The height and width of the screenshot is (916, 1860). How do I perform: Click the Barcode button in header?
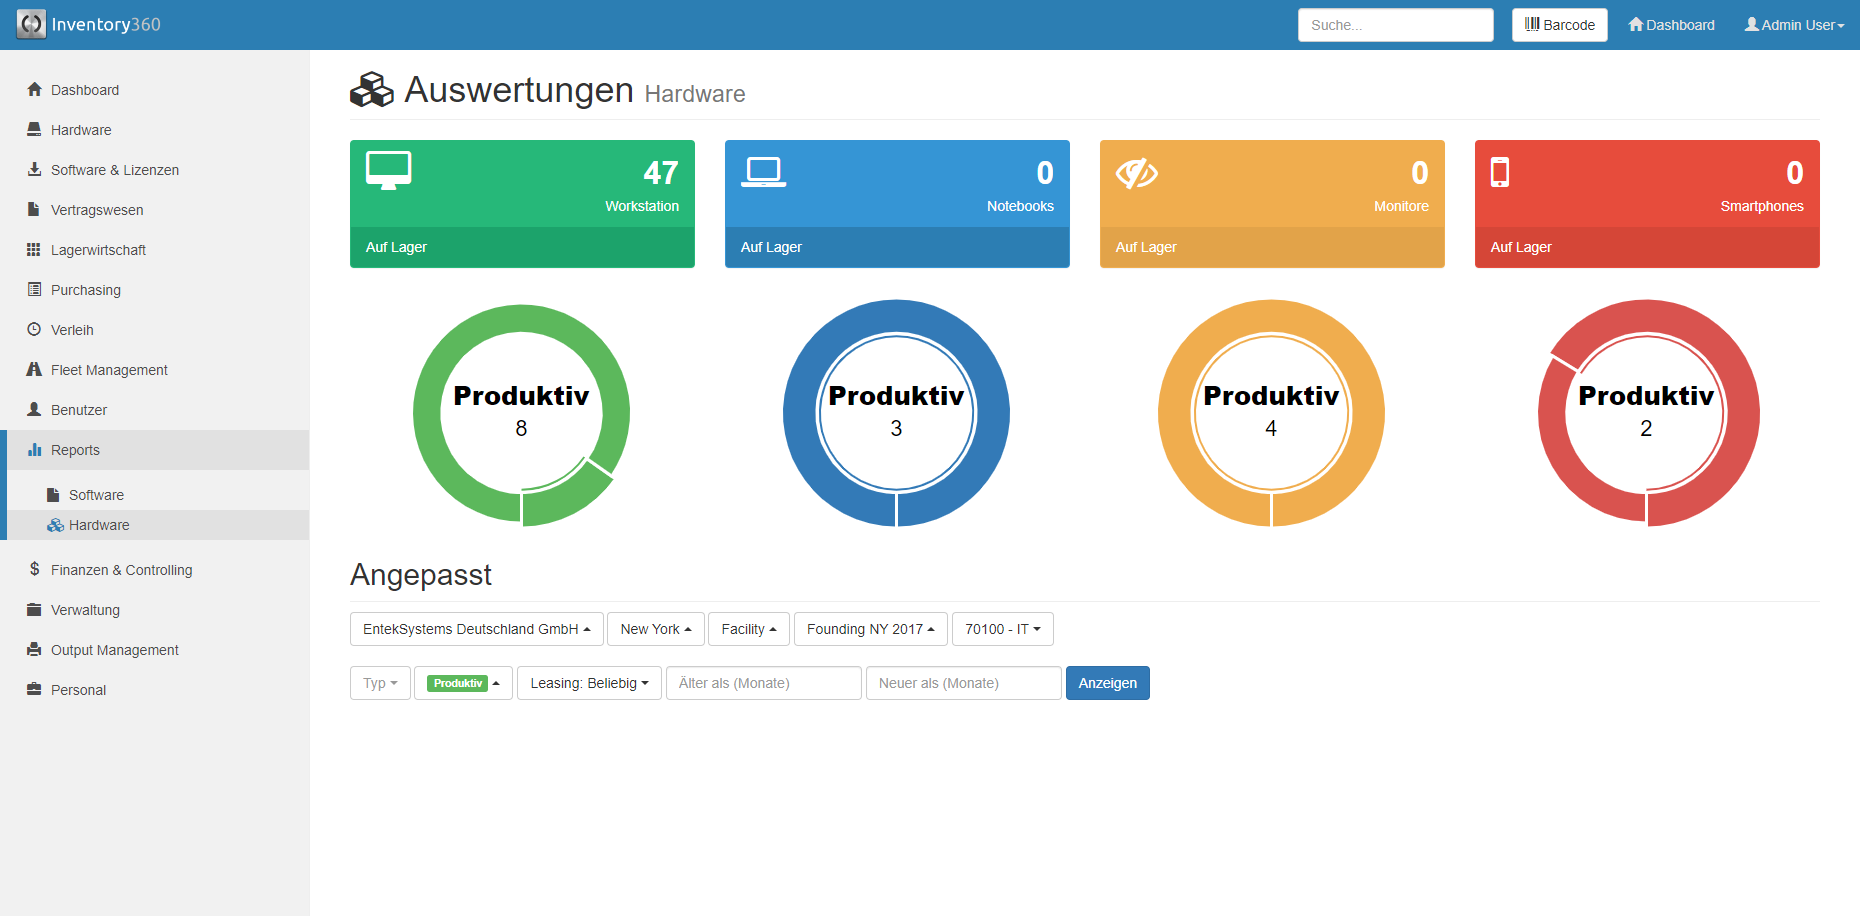pos(1559,25)
